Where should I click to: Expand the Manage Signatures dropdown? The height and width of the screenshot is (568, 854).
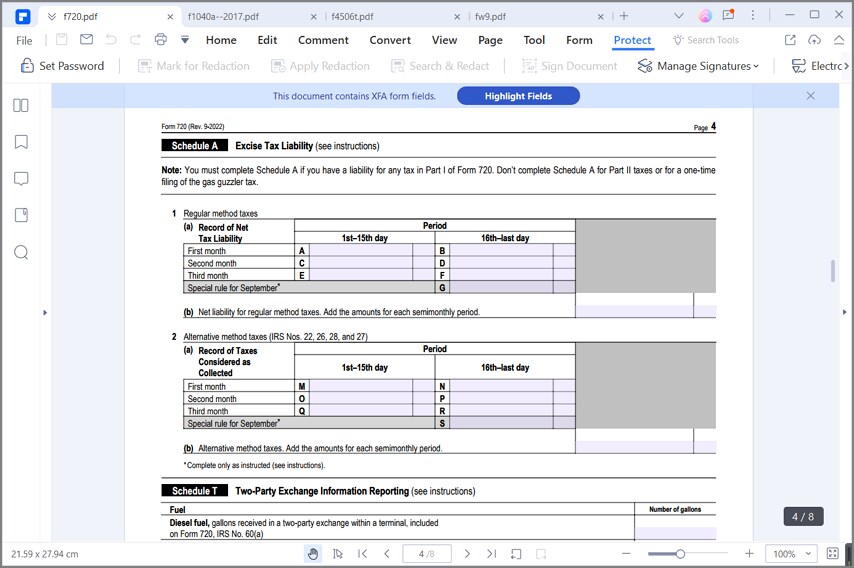(x=698, y=66)
